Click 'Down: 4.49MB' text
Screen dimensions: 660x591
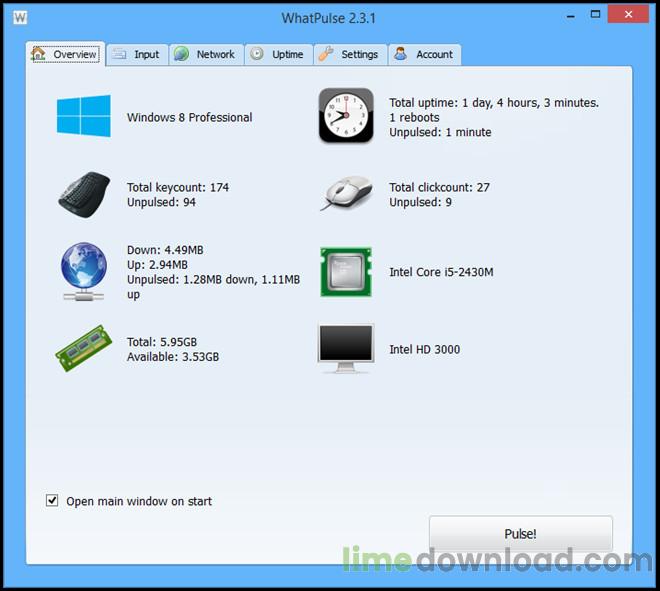[x=165, y=250]
